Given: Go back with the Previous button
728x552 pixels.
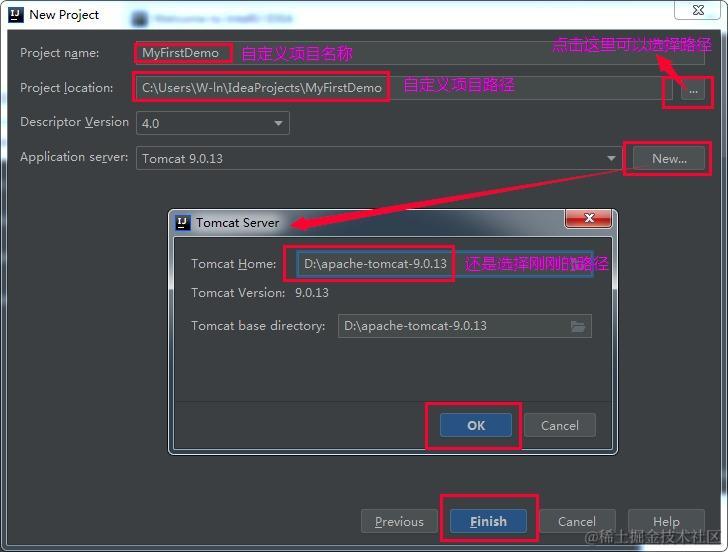Looking at the screenshot, I should click(399, 521).
